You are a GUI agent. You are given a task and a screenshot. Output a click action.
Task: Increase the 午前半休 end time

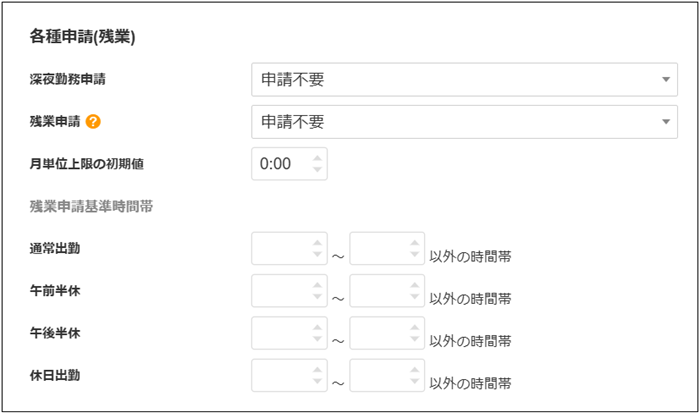coord(416,285)
